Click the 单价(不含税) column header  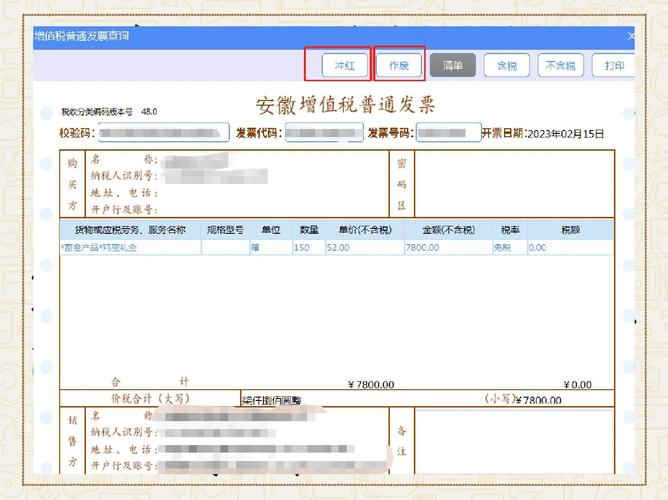tap(365, 230)
